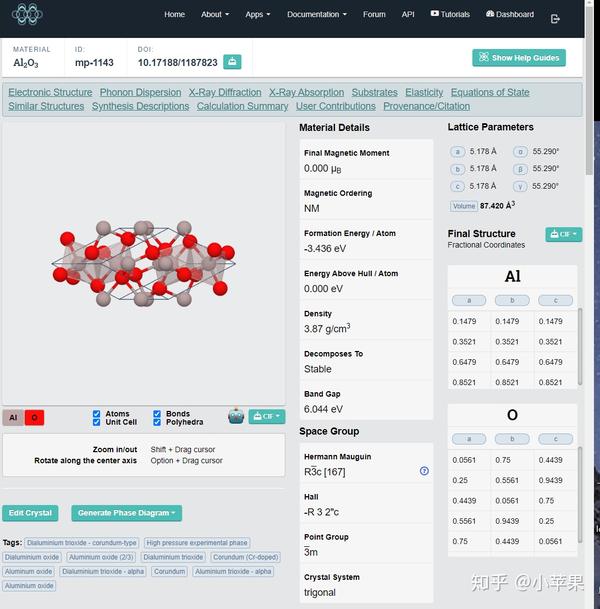Click the Al coordinates table scrollbar
600x609 pixels.
(x=580, y=346)
